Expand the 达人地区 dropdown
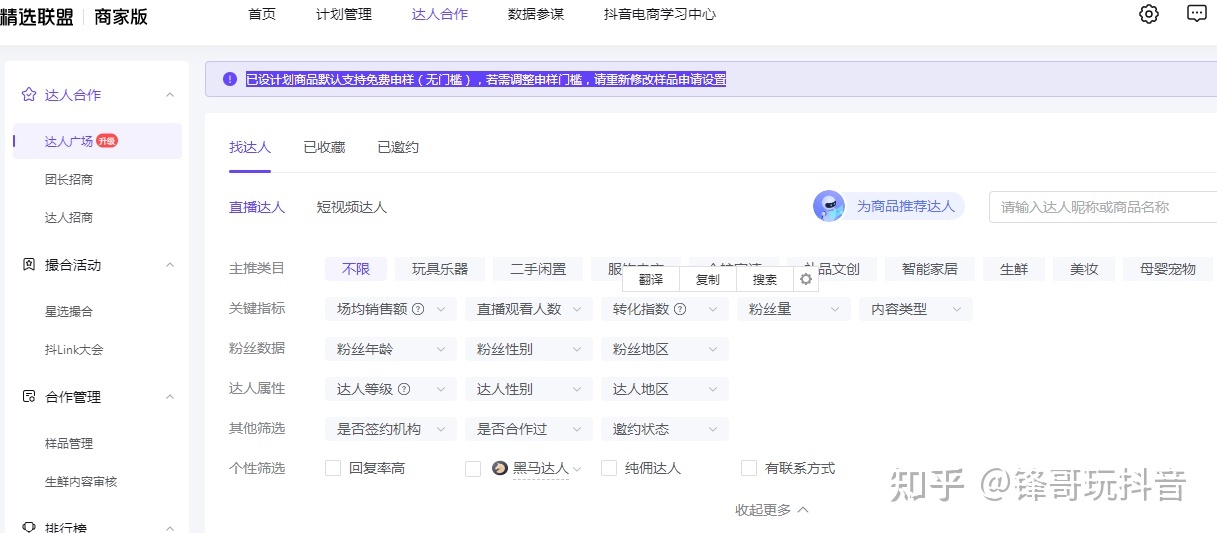 point(664,389)
